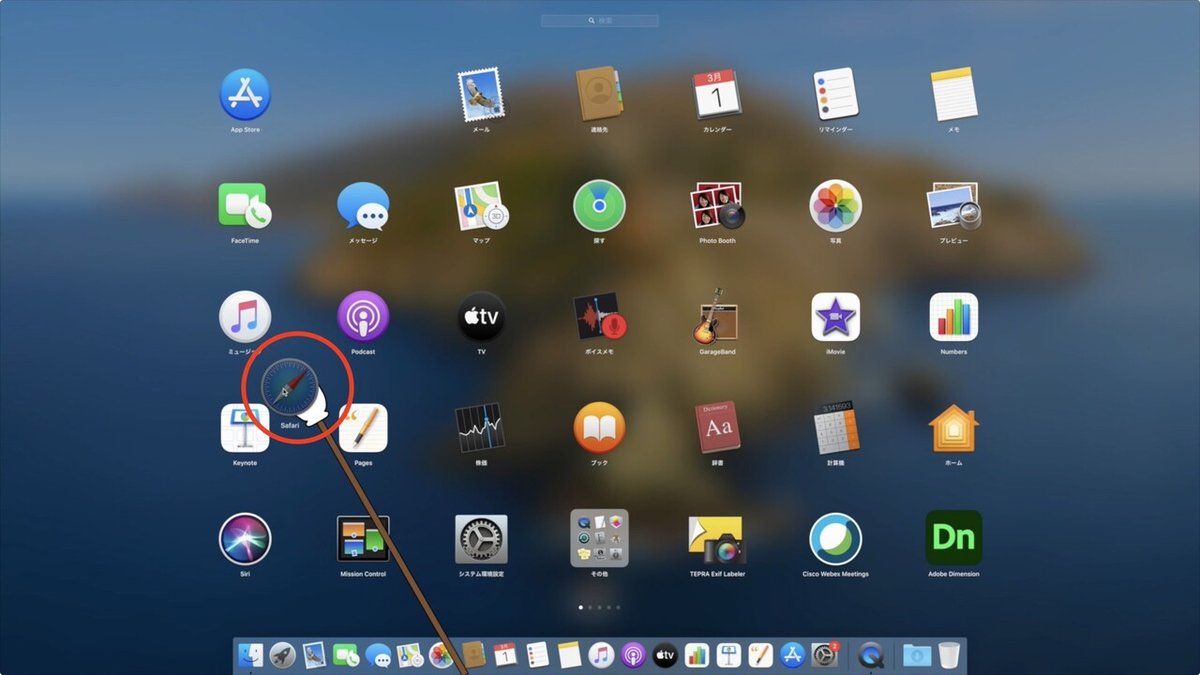Open the Contacts app in Launchpad
The width and height of the screenshot is (1200, 675).
[x=599, y=95]
